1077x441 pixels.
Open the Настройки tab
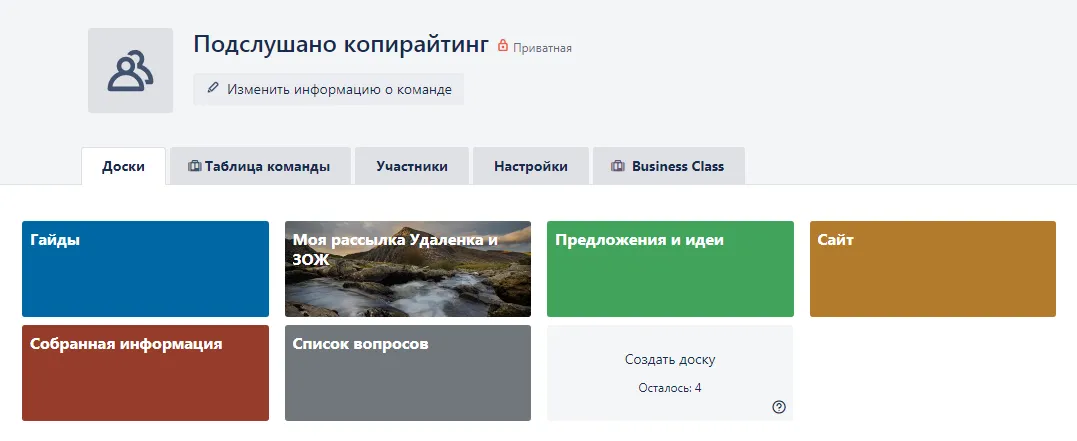530,166
